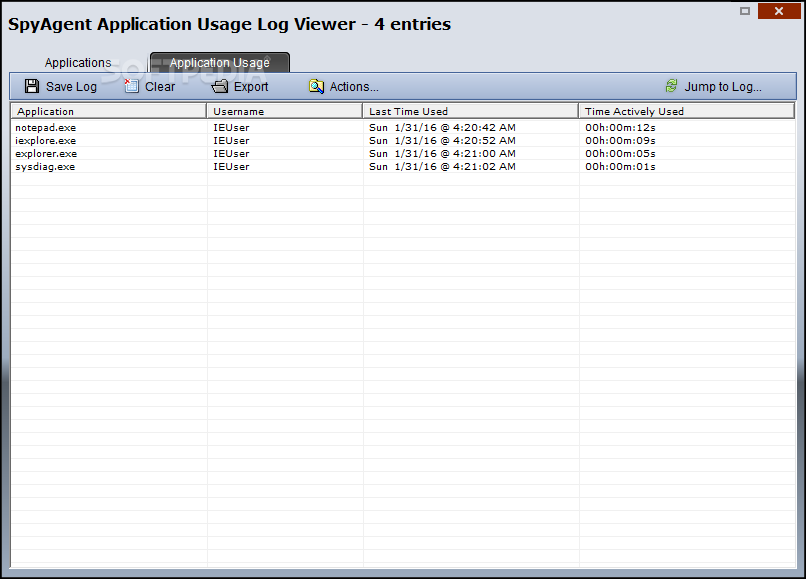Click the 00h:00m:05s duration cell

click(x=620, y=154)
